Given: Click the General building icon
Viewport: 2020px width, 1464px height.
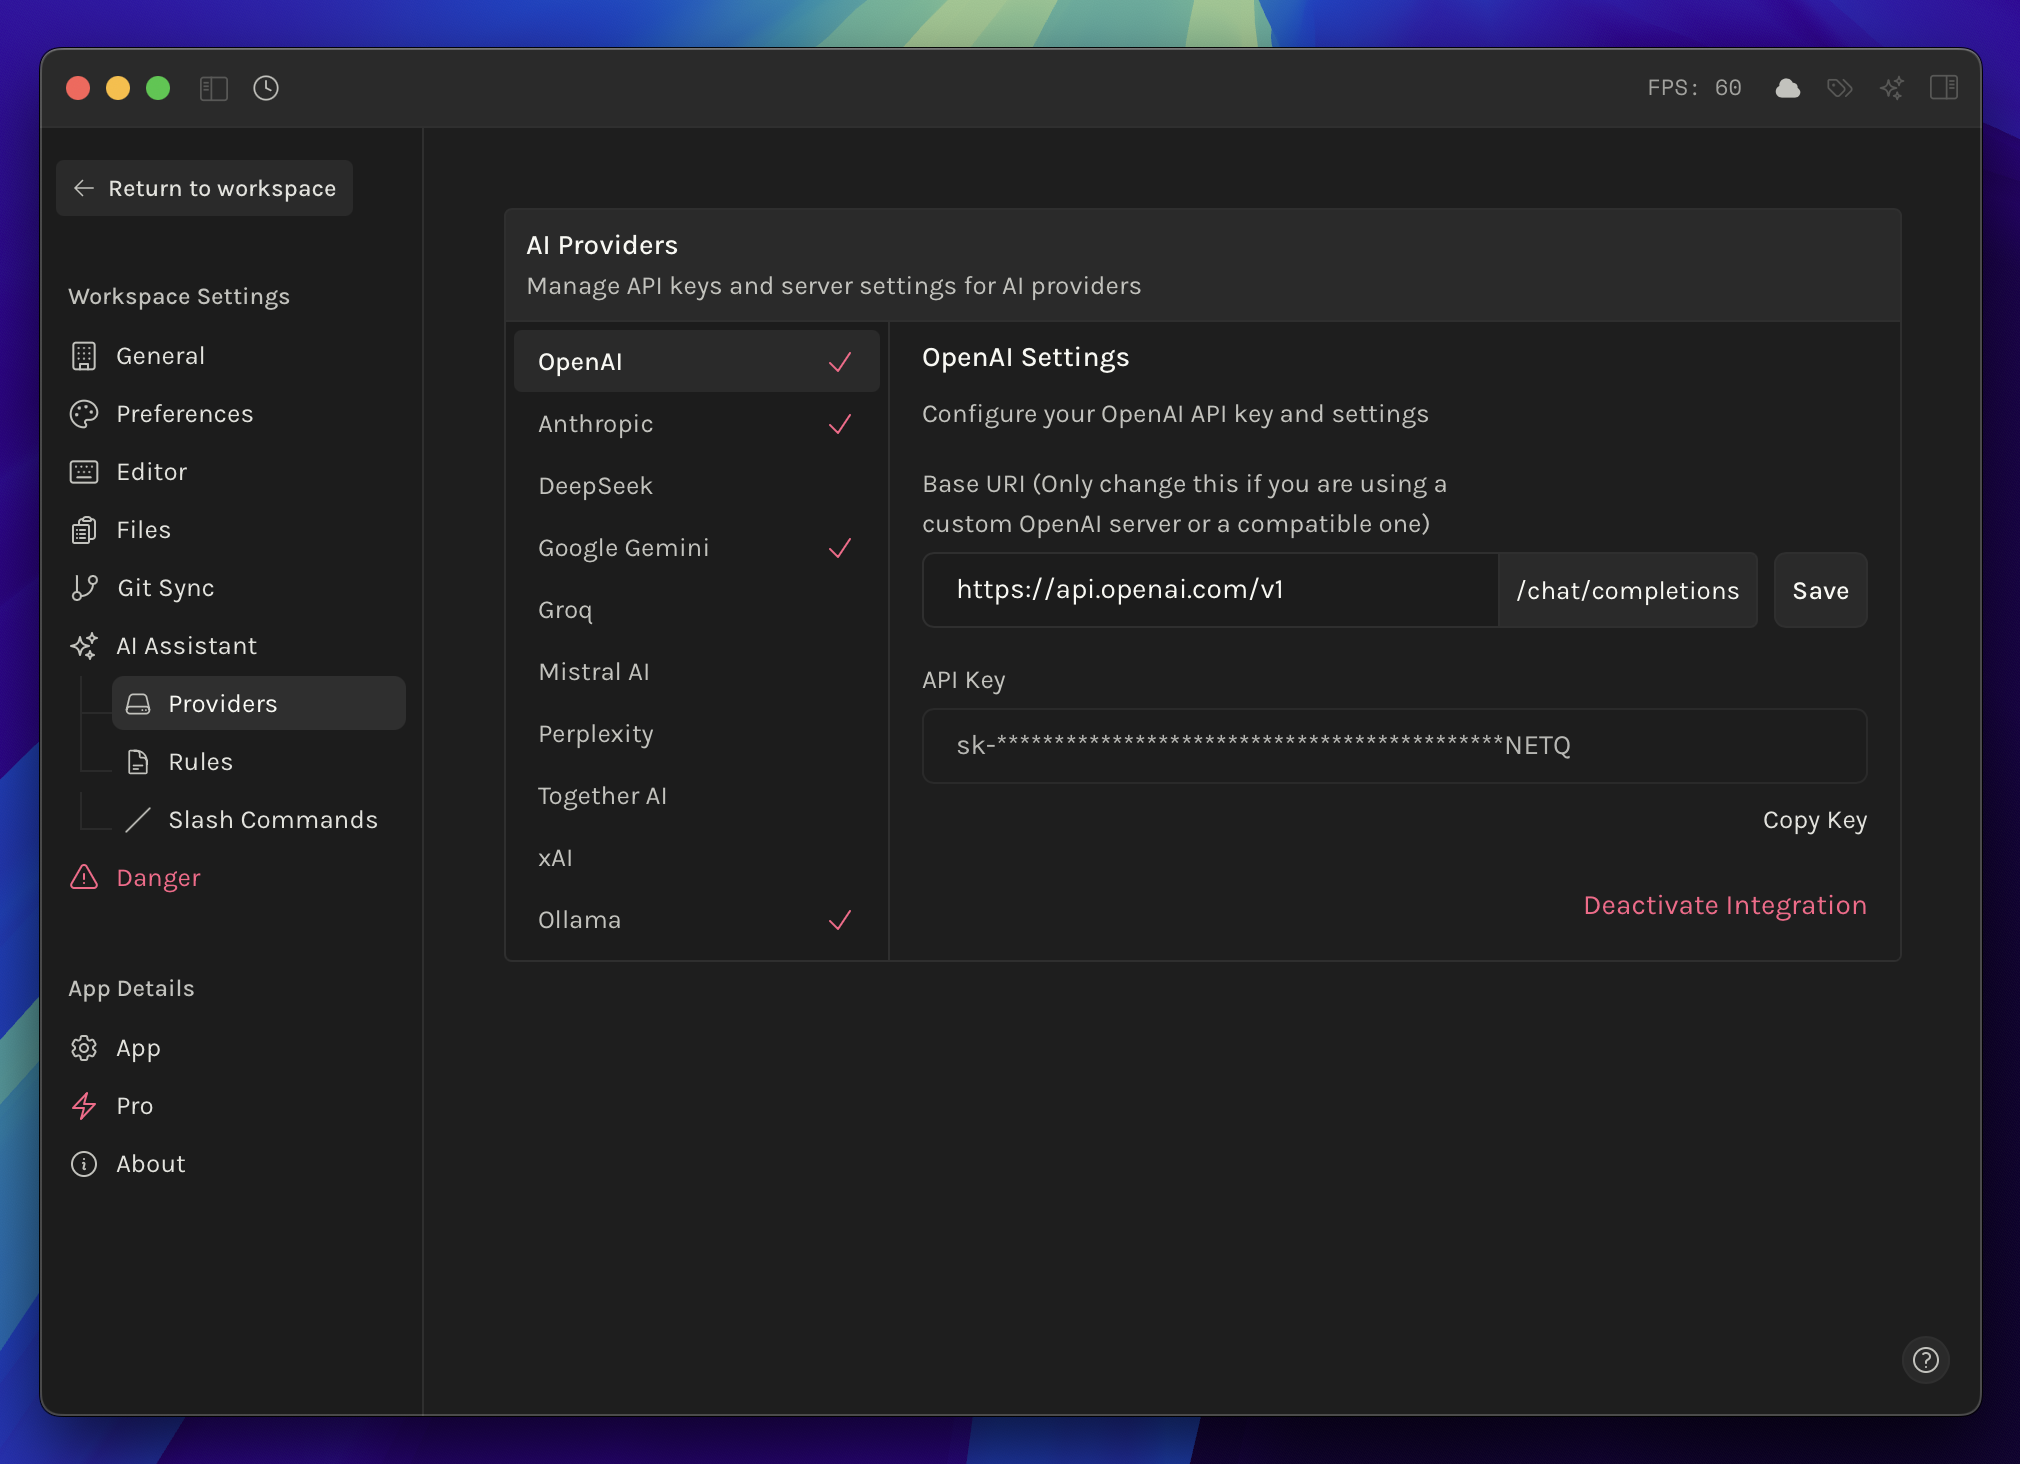Looking at the screenshot, I should [84, 356].
